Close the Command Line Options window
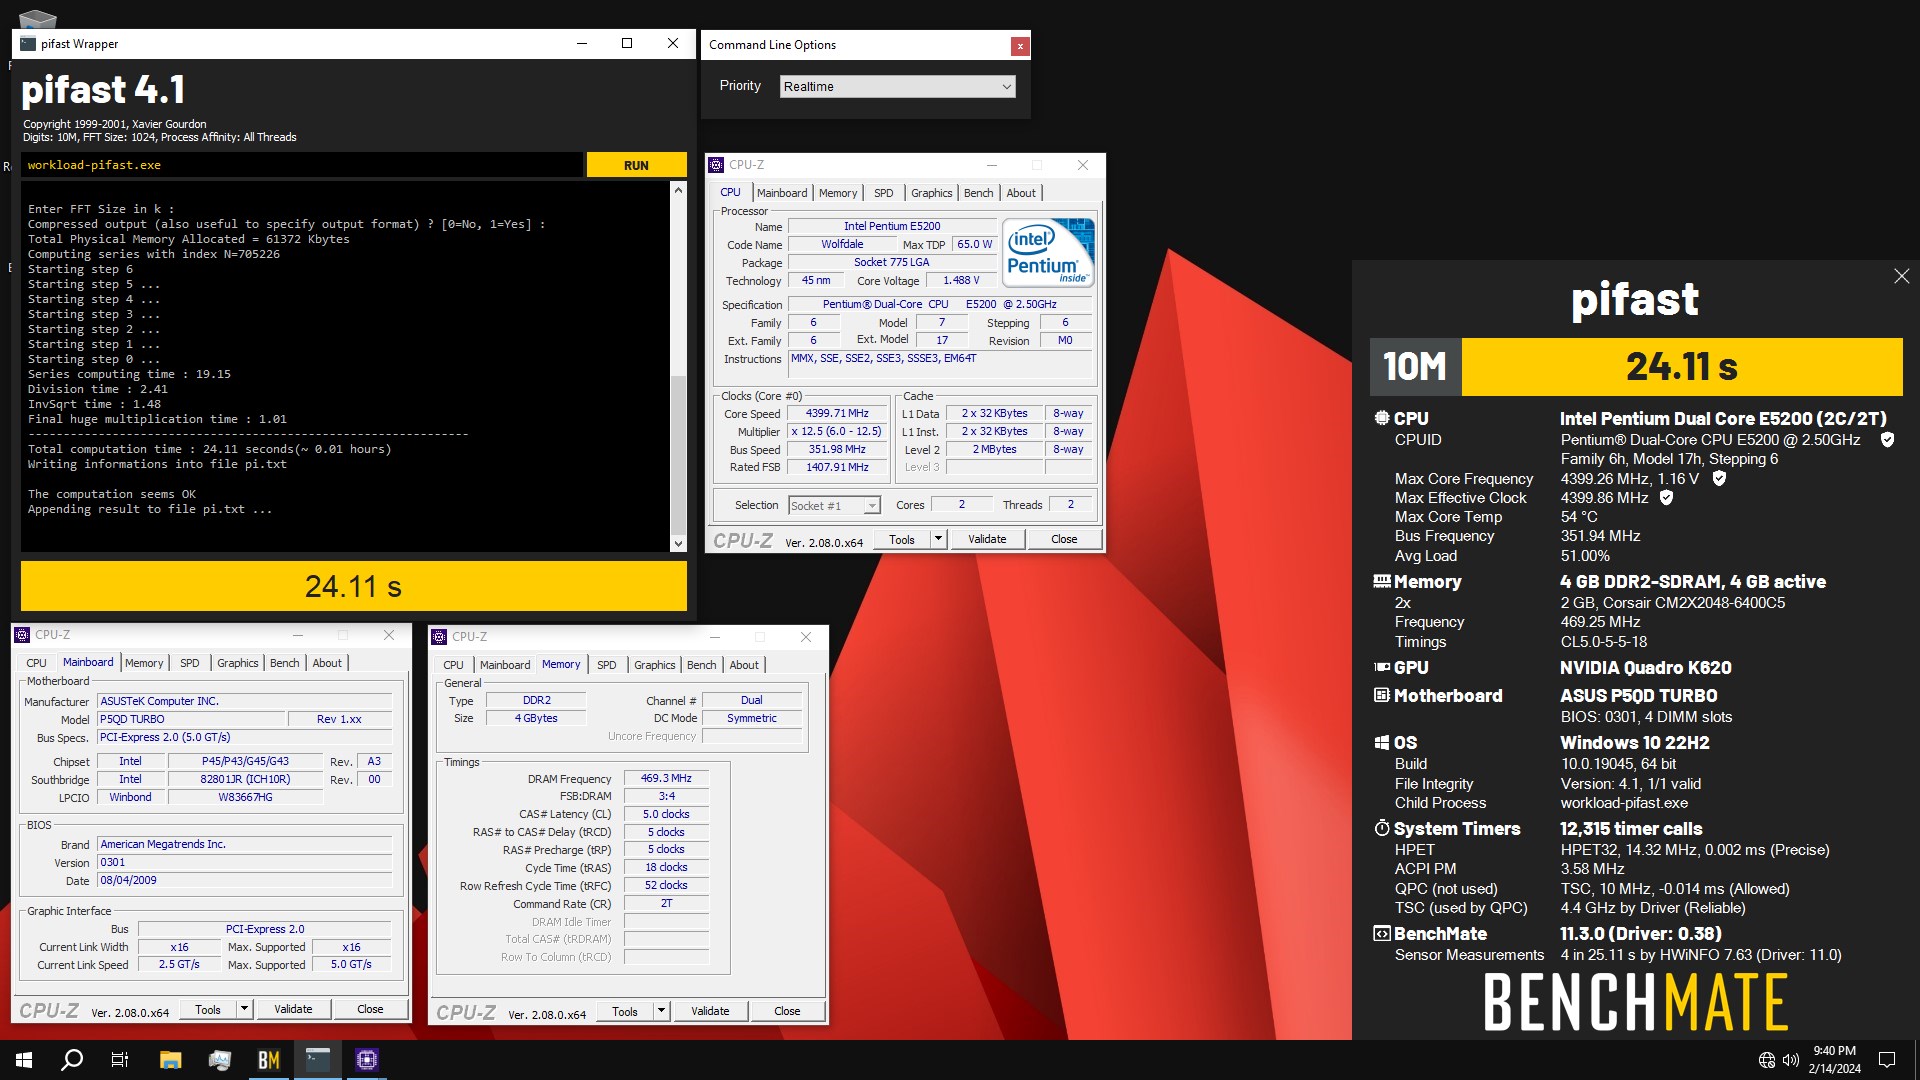The height and width of the screenshot is (1080, 1920). click(1019, 45)
